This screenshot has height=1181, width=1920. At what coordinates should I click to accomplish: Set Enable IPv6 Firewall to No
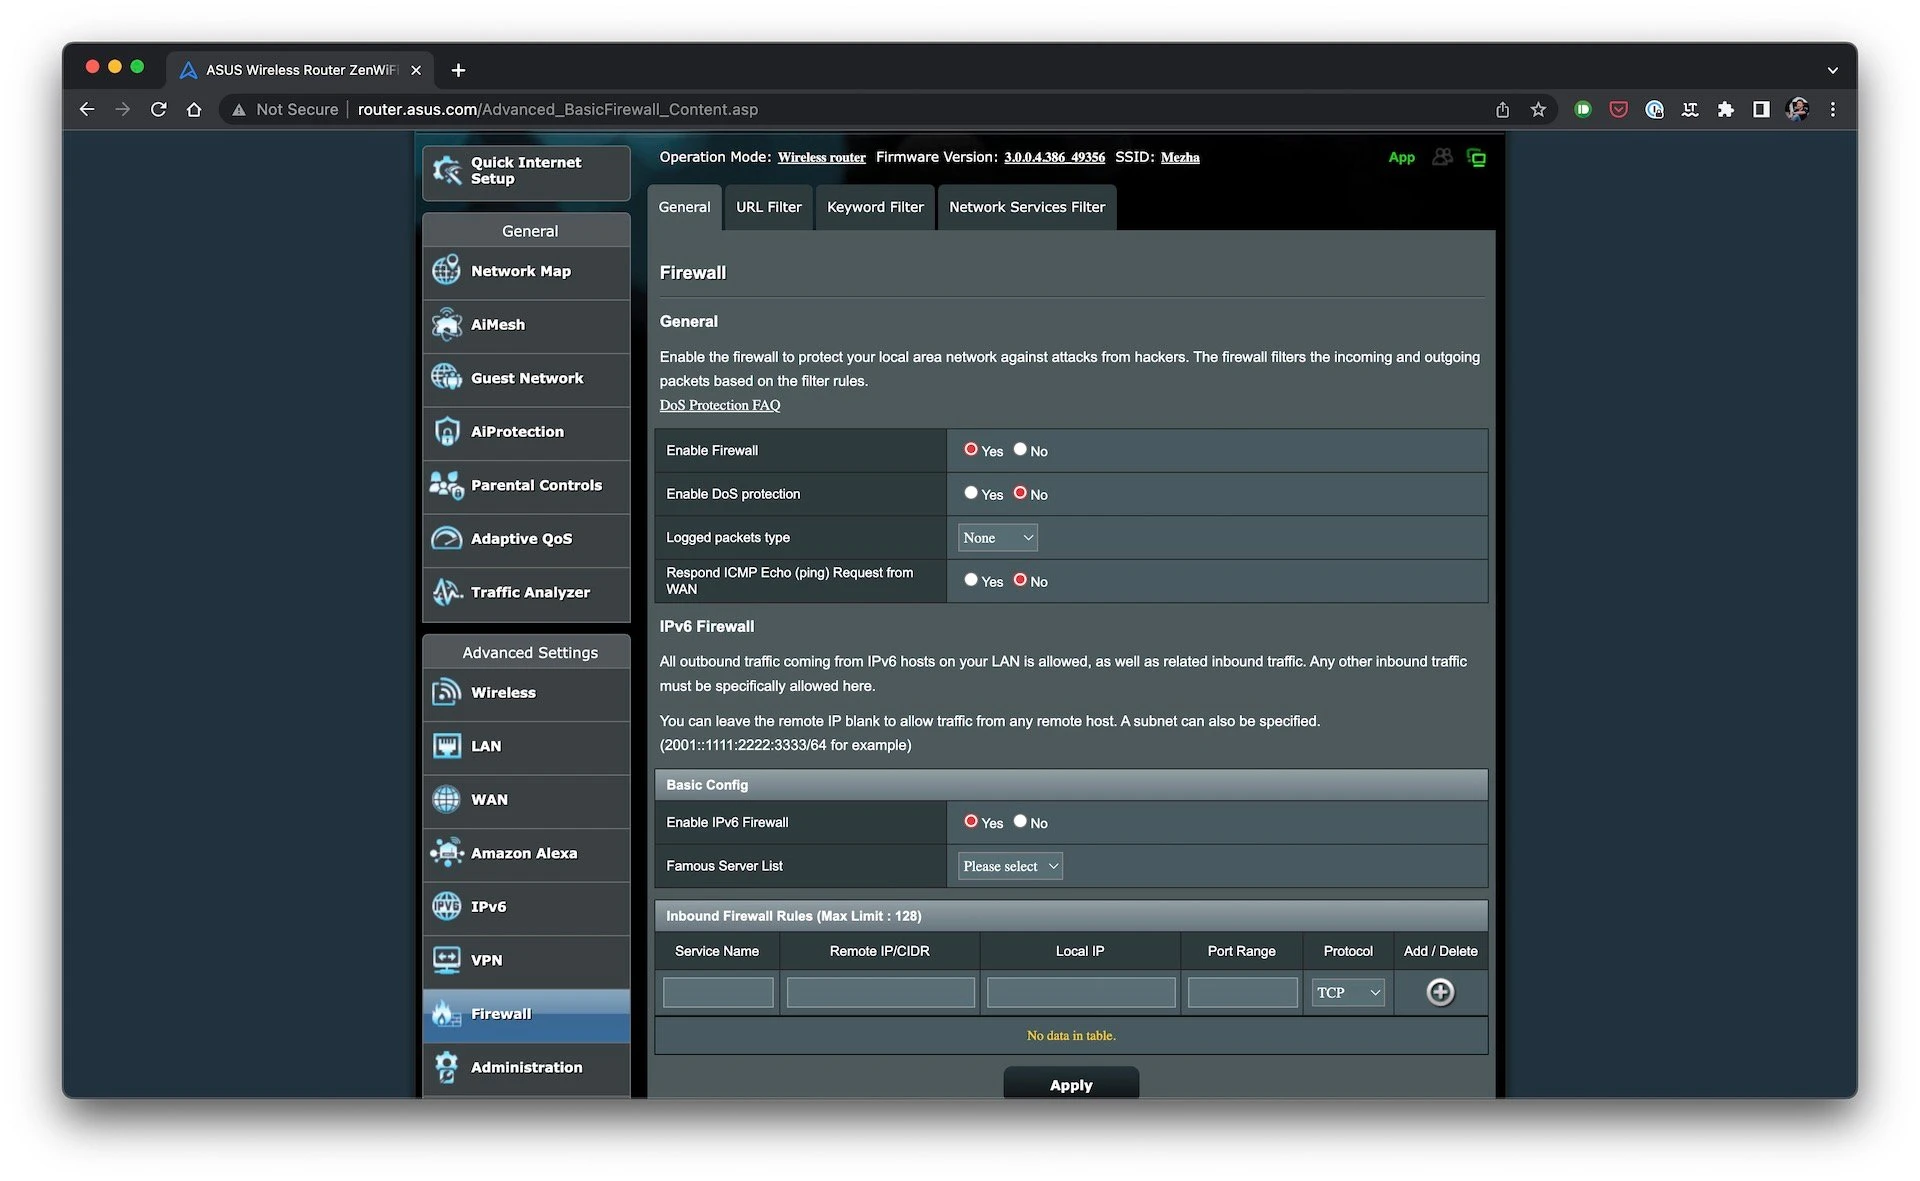click(x=1020, y=821)
